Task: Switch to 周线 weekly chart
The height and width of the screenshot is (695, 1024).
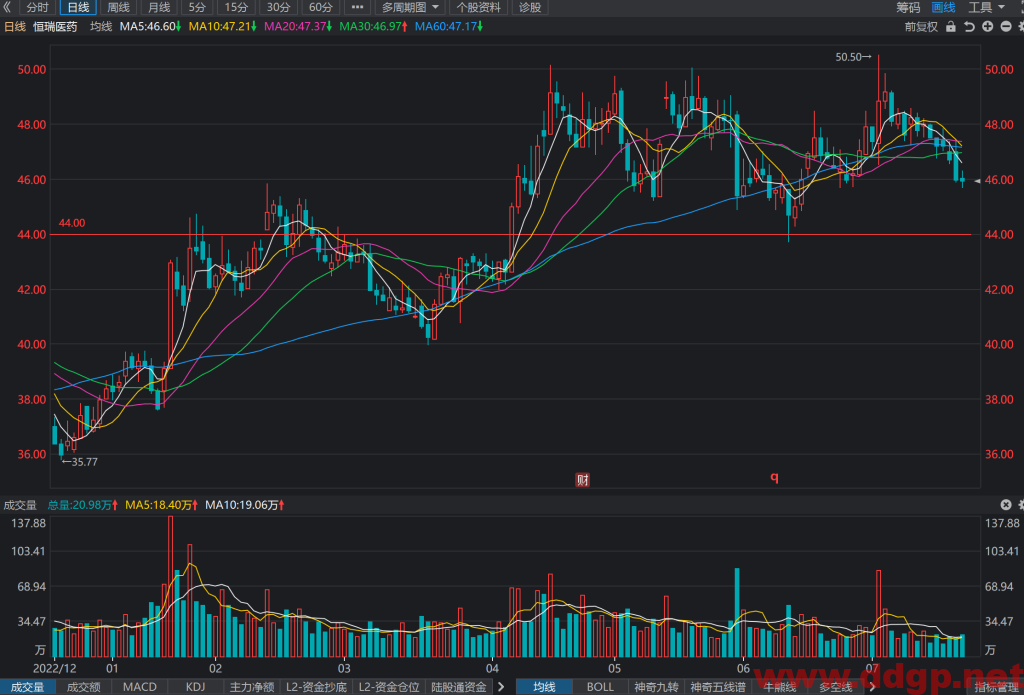Action: pos(118,7)
